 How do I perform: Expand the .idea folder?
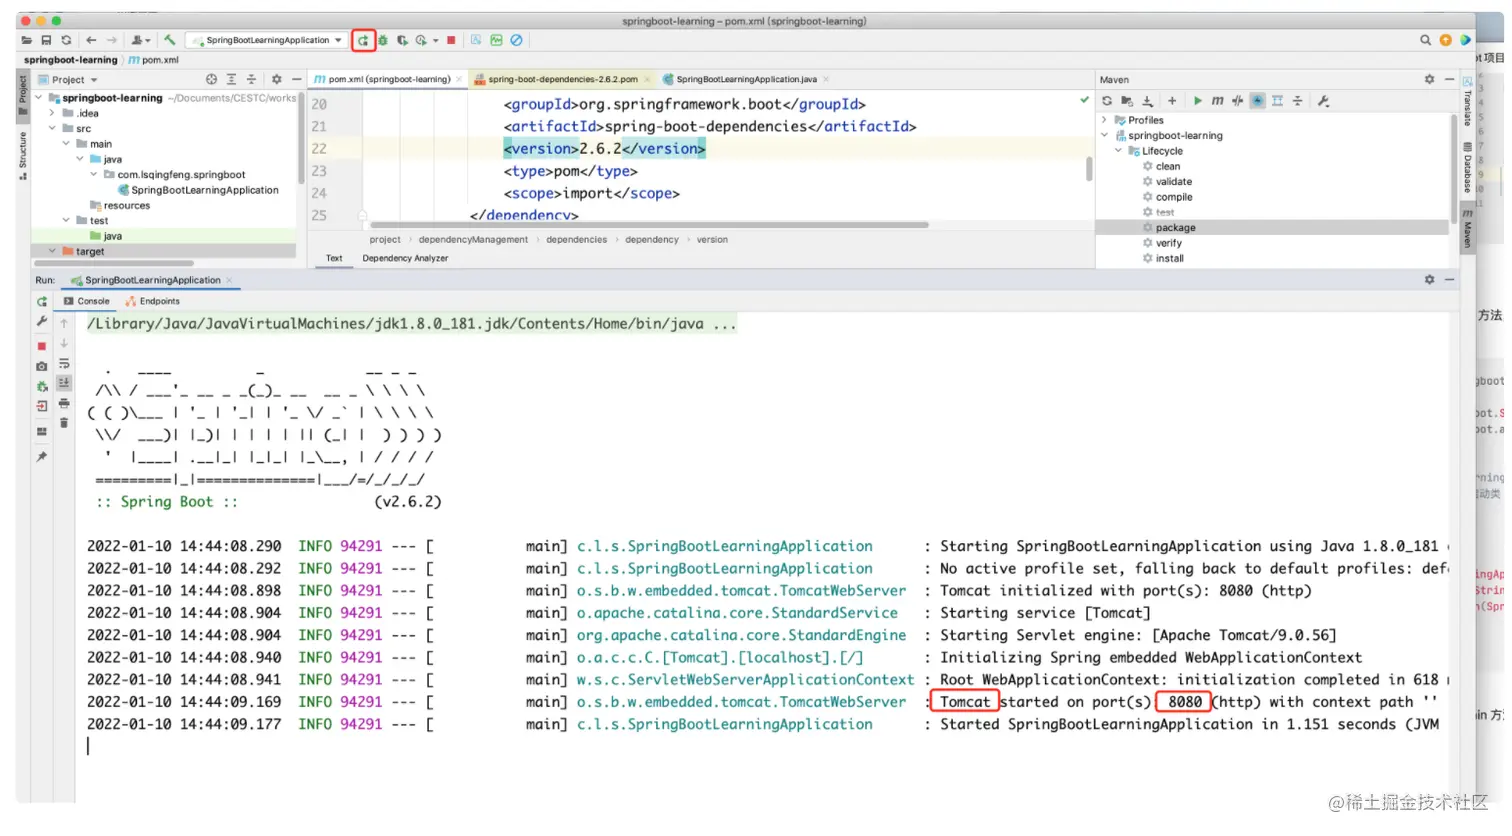click(52, 113)
